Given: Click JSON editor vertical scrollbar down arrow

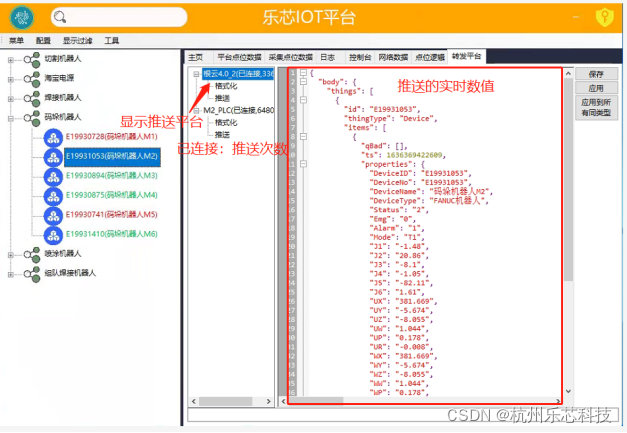Looking at the screenshot, I should (x=568, y=391).
